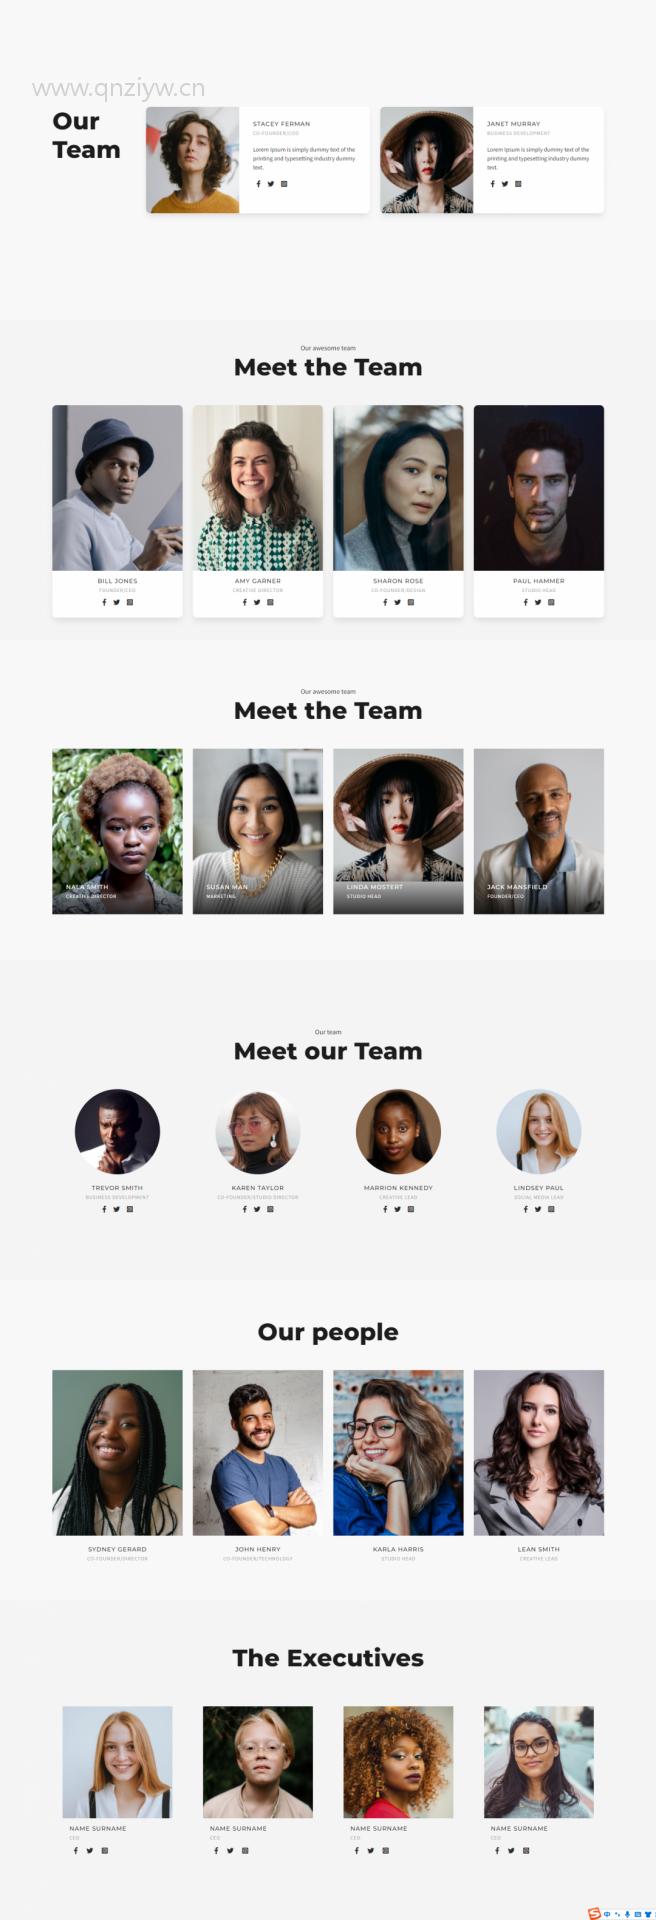Open Trevor Smith's Facebook icon
Screen dimensions: 656x1920
104,1209
